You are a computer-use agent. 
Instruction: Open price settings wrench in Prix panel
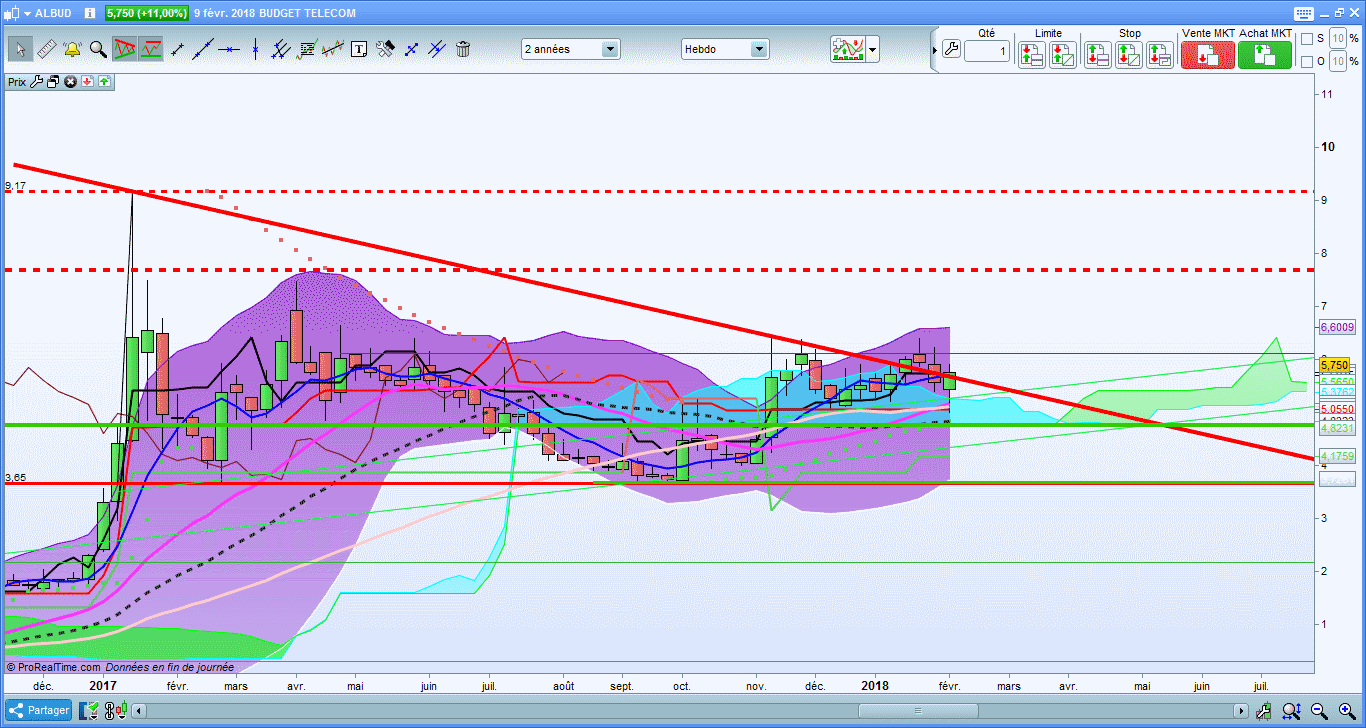[x=37, y=82]
